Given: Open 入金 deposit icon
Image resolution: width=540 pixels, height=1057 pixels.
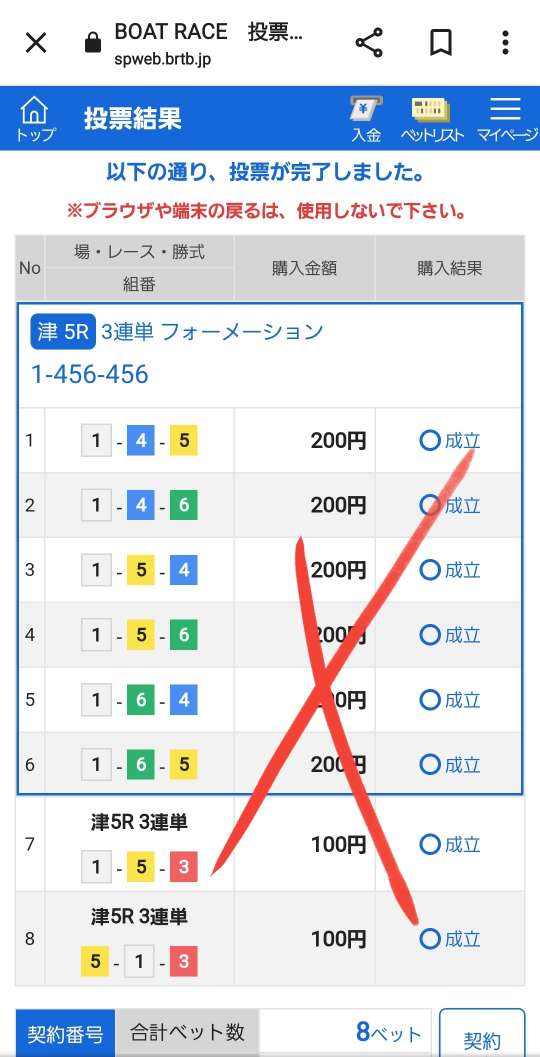Looking at the screenshot, I should 366,119.
